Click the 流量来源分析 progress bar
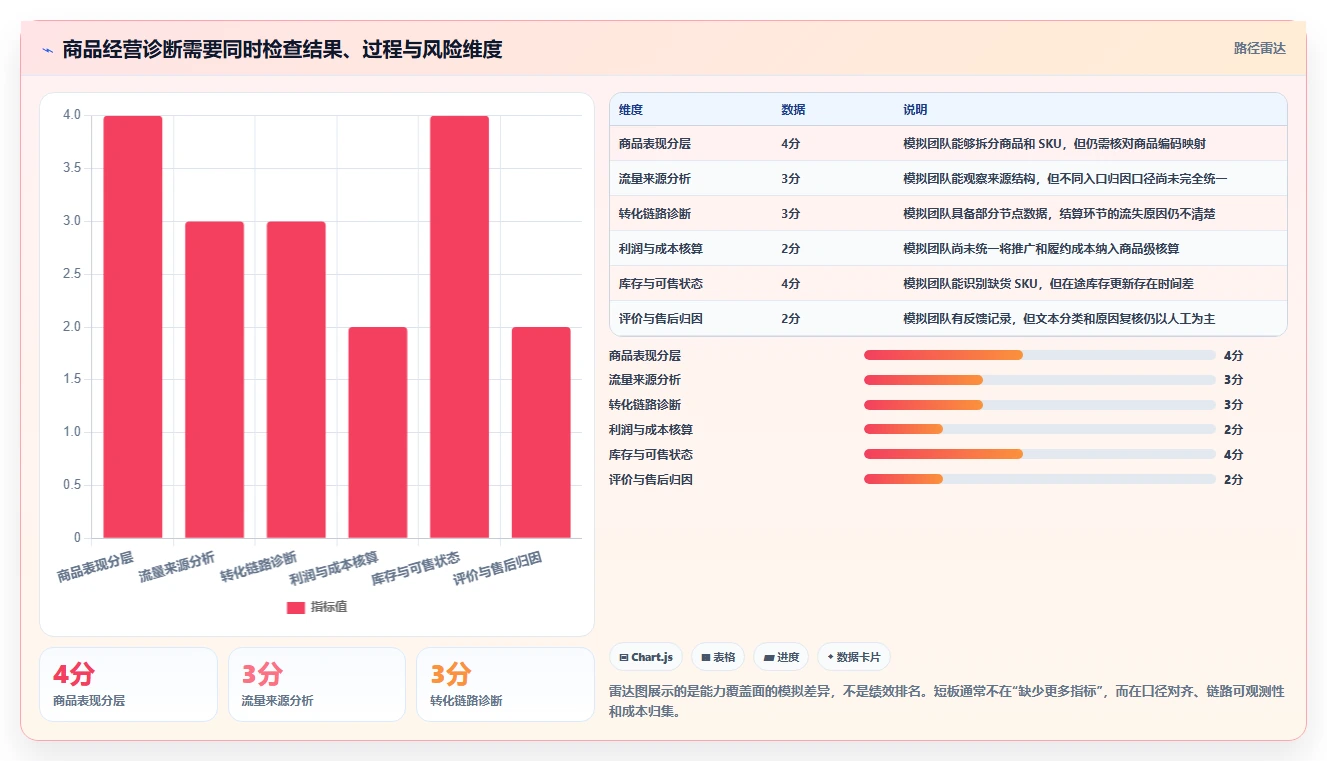Screen dimensions: 1327x761 1040,380
